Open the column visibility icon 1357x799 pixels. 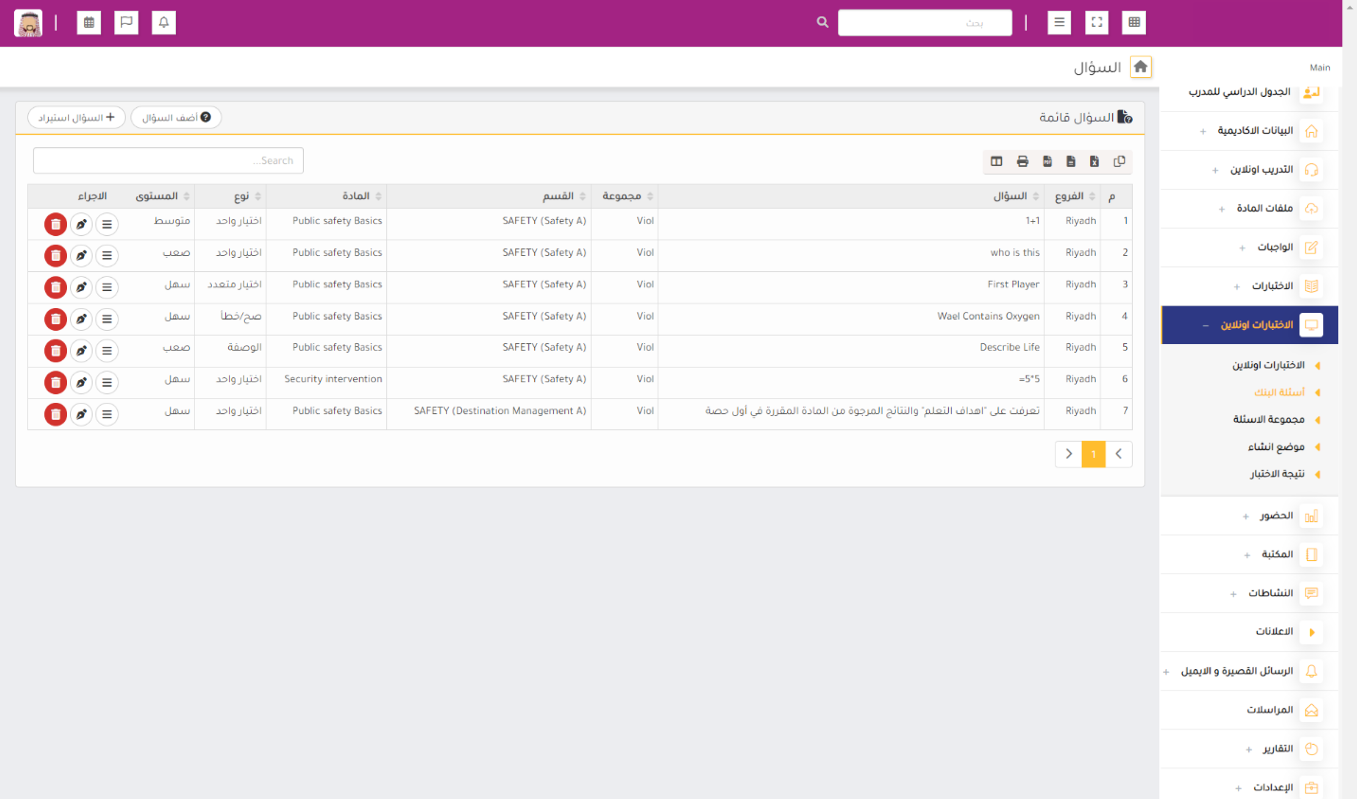(997, 161)
